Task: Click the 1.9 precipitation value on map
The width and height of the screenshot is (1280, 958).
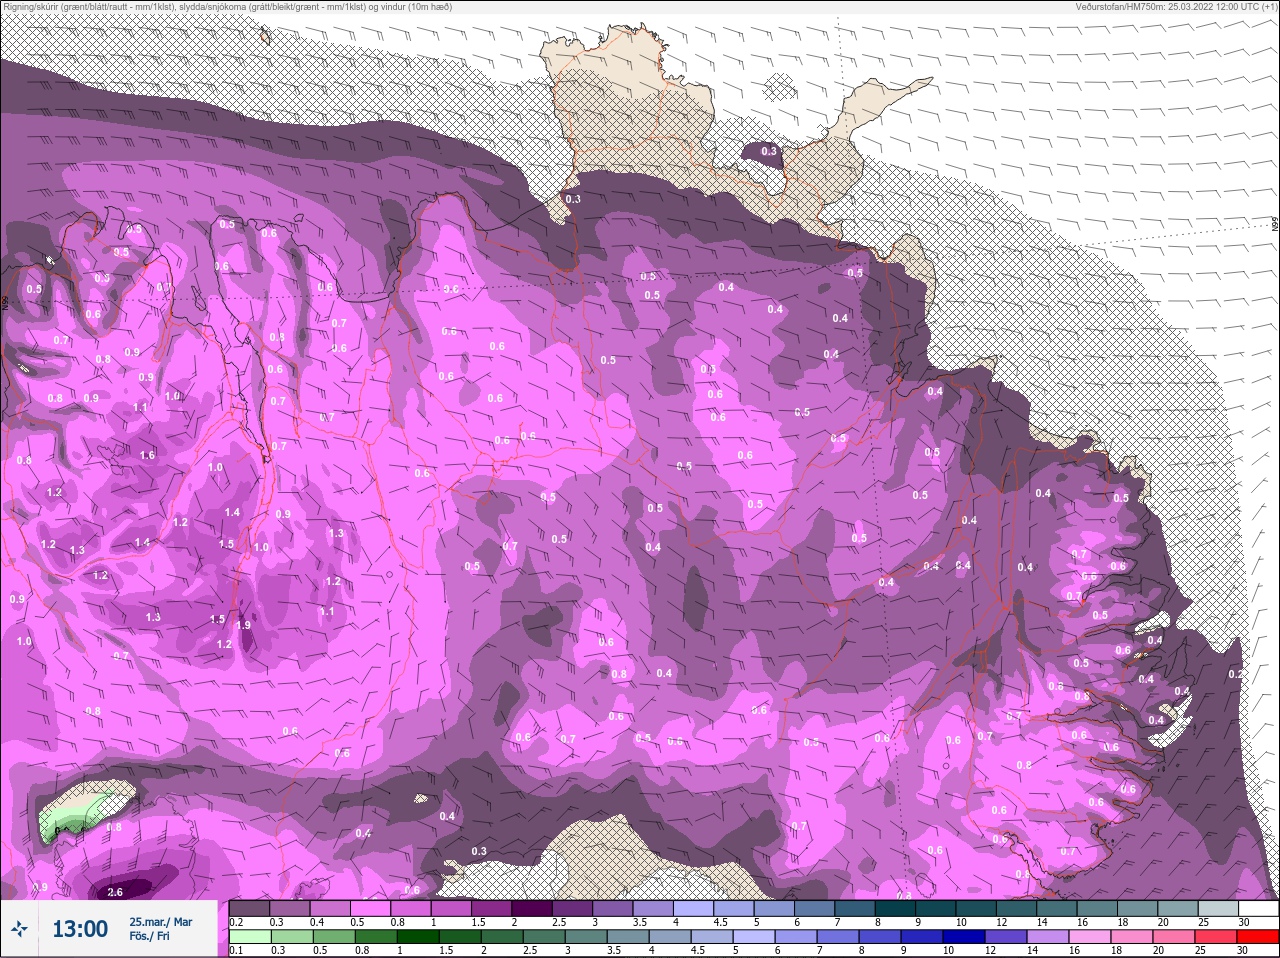Action: coord(243,625)
